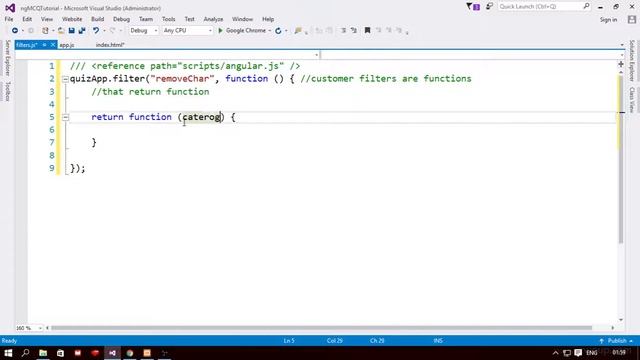Click the Redo arrow icon
This screenshot has width=640, height=360.
click(112, 31)
